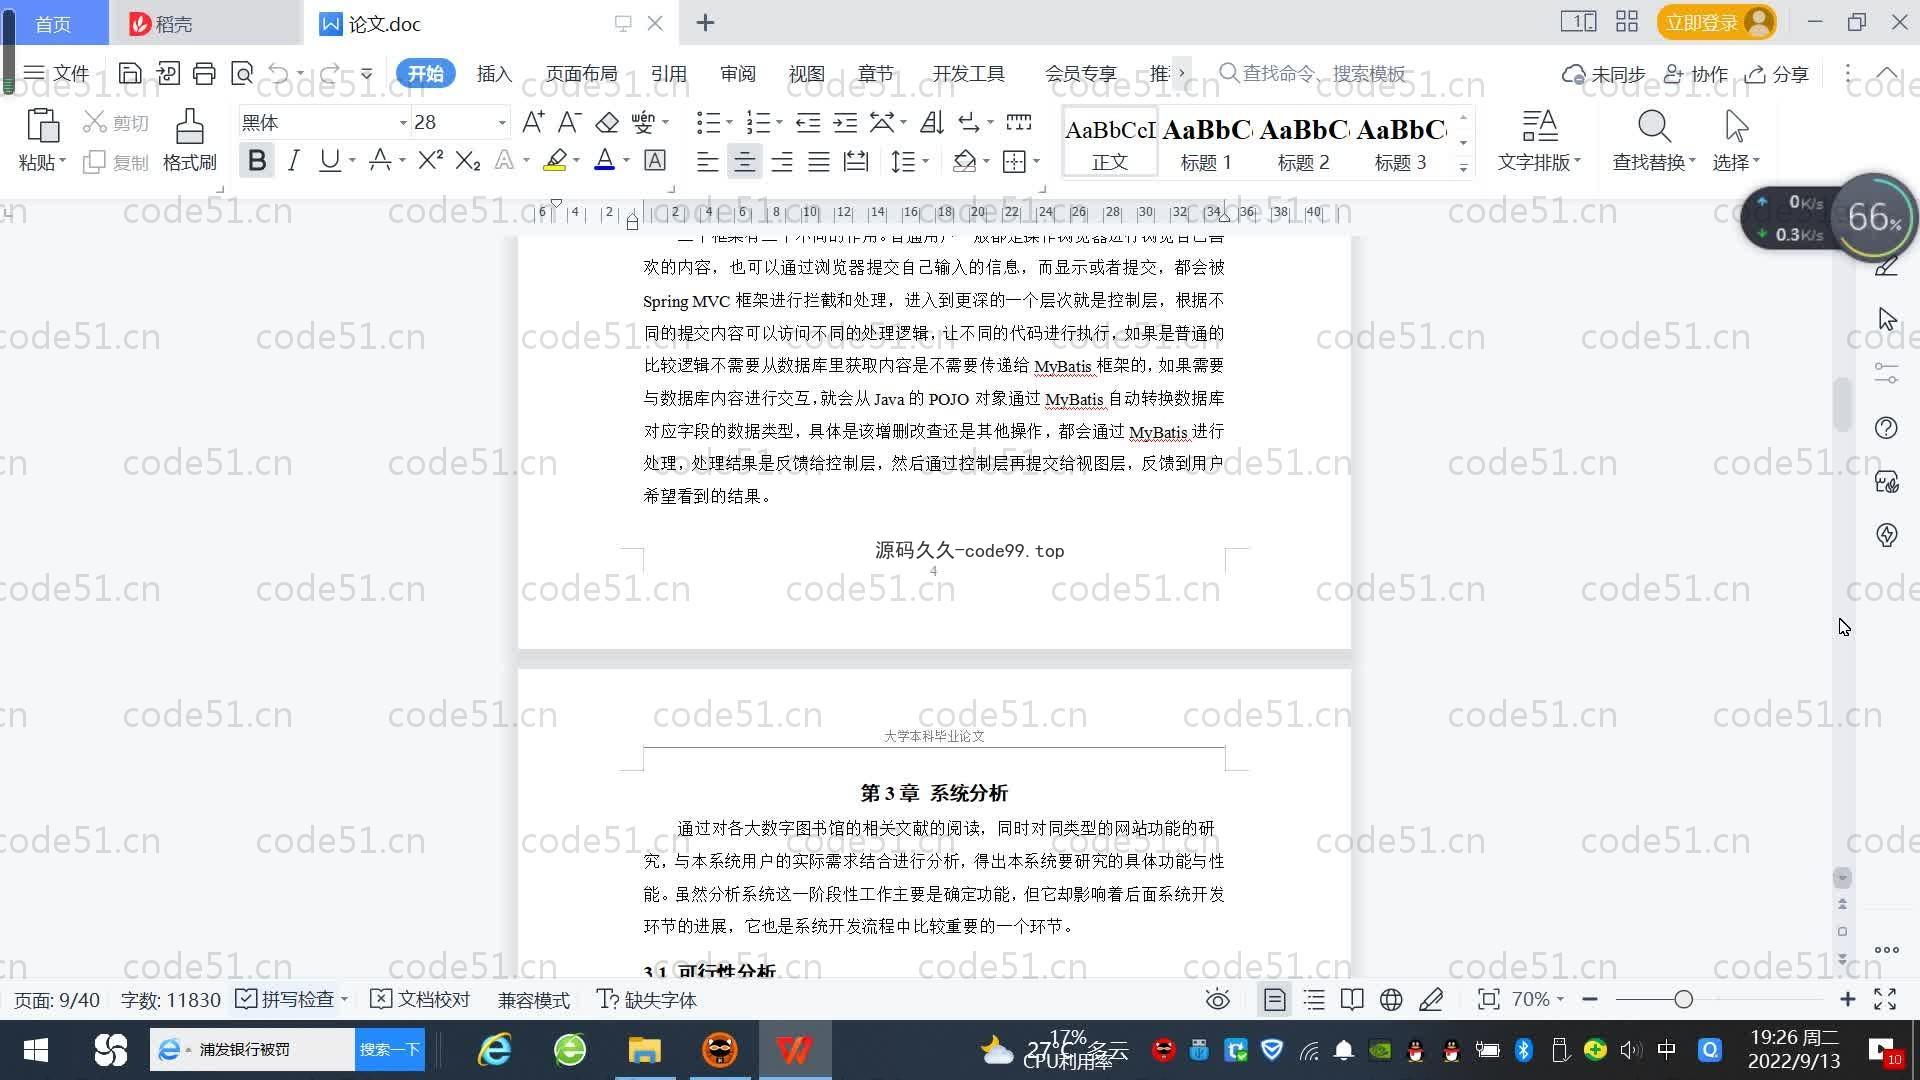1920x1080 pixels.
Task: Open the font name dropdown
Action: click(x=403, y=123)
